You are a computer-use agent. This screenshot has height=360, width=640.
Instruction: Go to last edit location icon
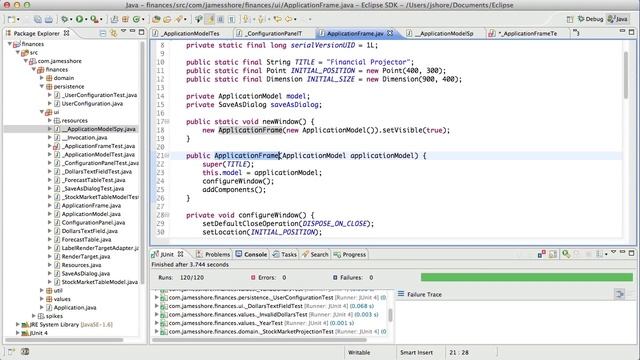click(278, 19)
